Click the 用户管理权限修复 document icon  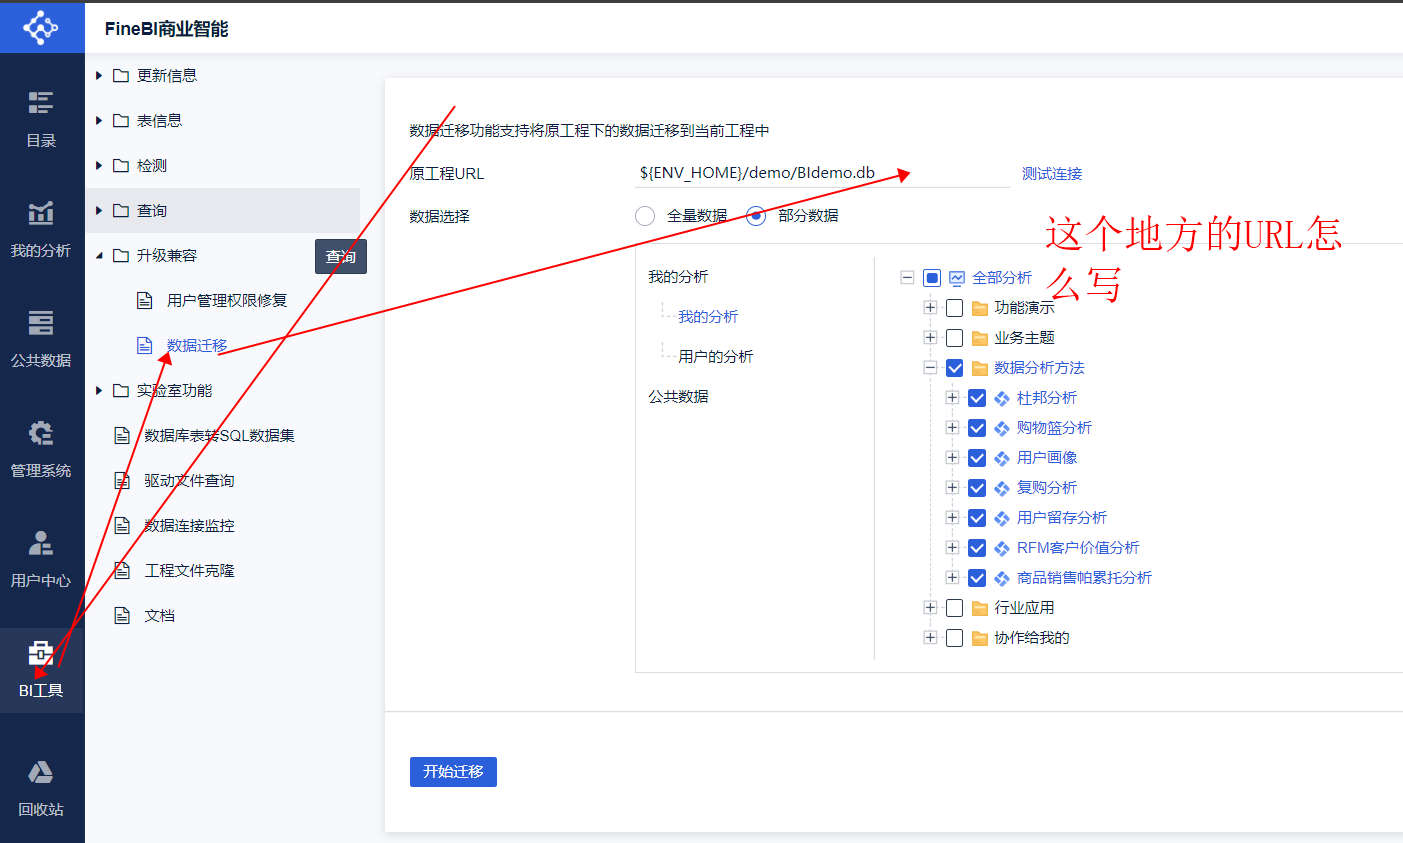[x=145, y=300]
